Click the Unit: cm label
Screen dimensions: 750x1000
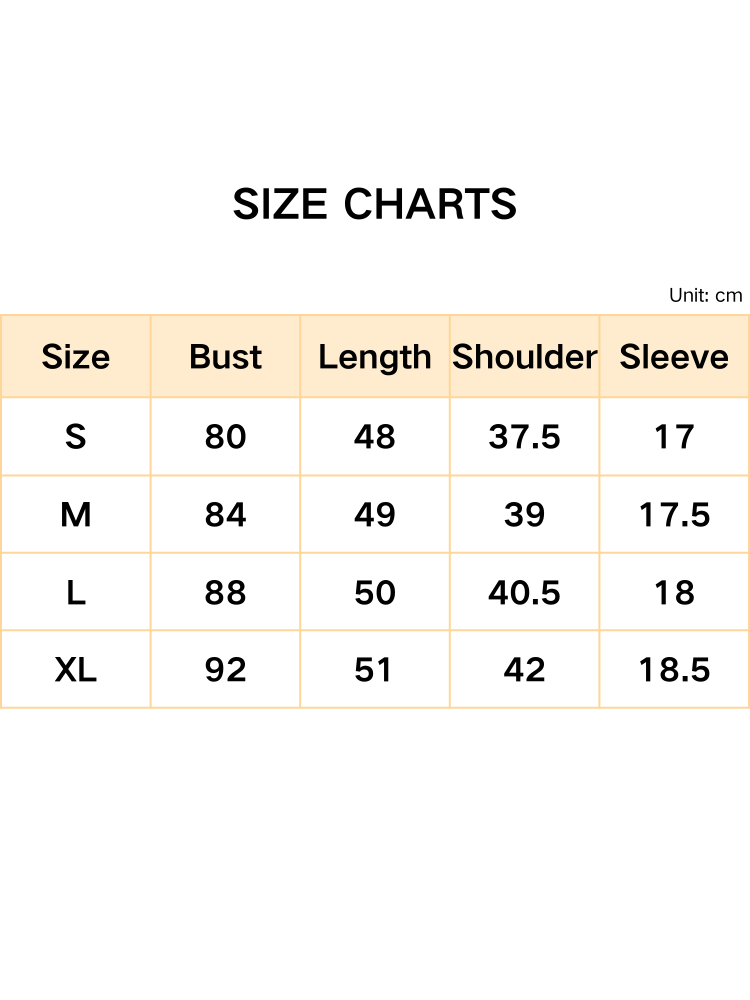pos(705,295)
